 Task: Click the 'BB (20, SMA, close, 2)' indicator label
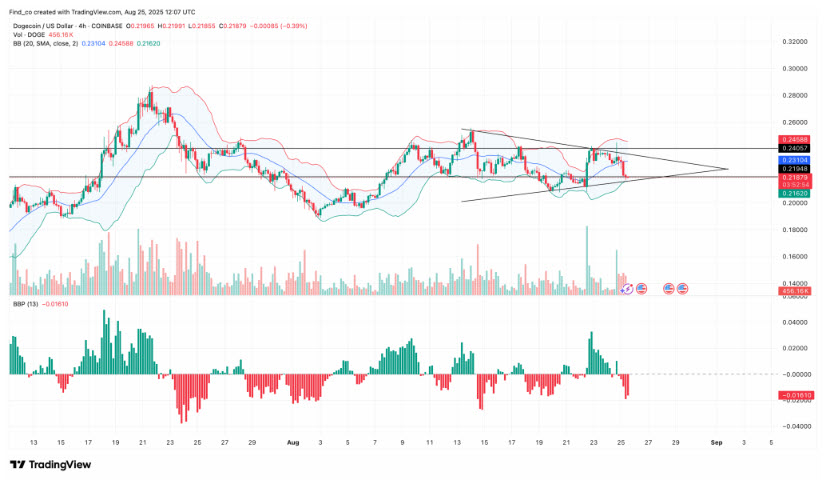(45, 44)
